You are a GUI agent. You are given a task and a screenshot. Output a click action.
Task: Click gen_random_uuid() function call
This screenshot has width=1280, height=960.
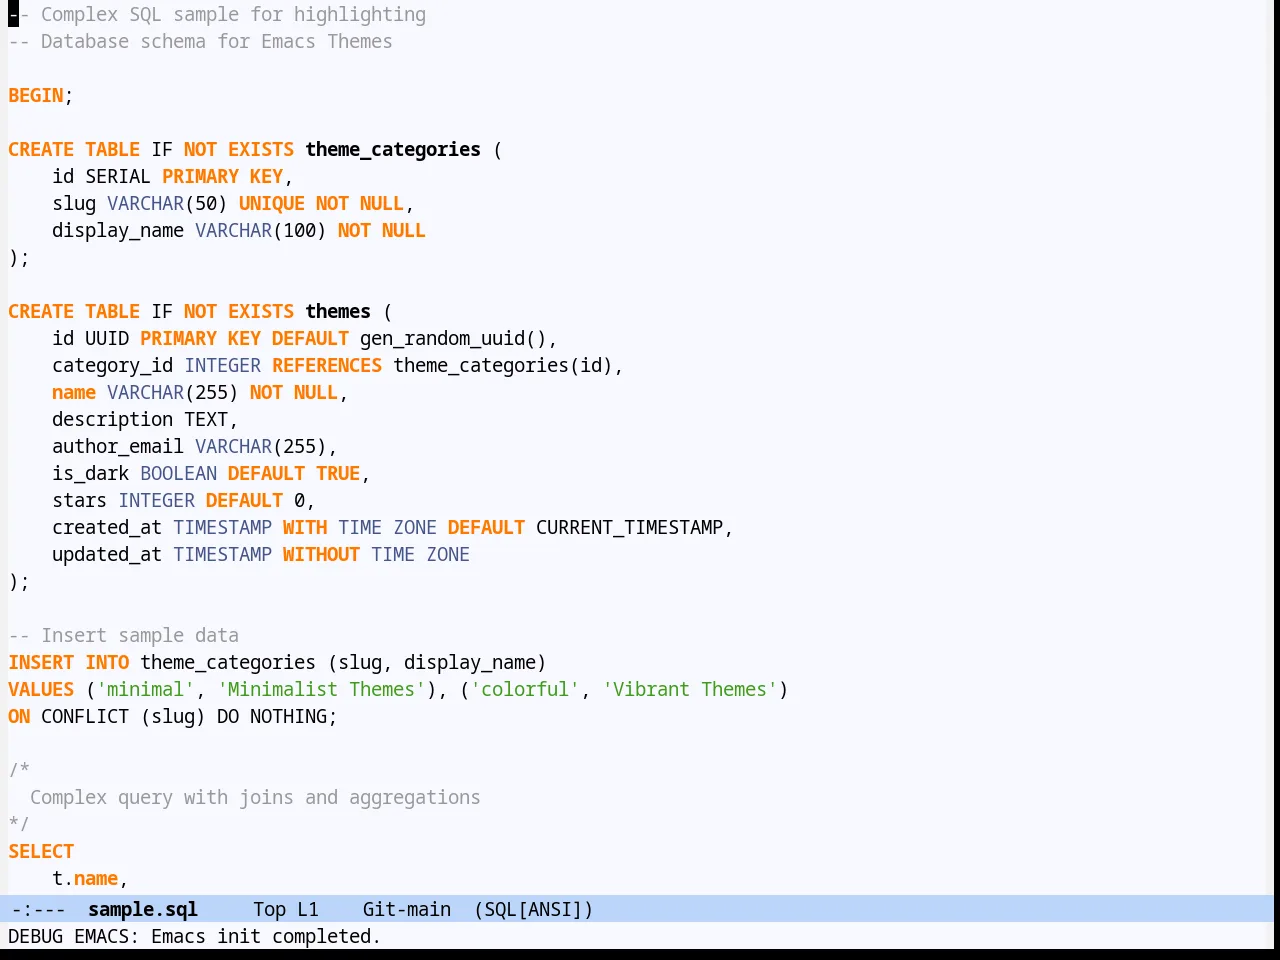(x=453, y=338)
